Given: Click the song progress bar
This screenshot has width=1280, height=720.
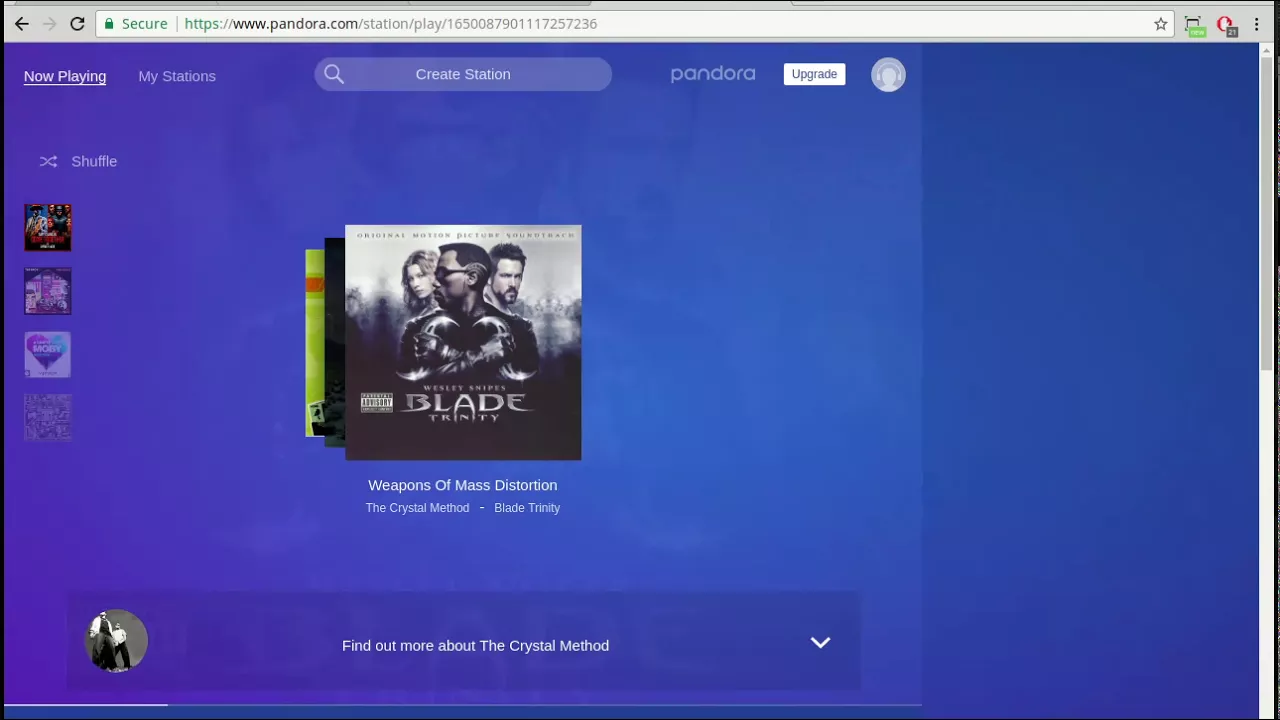Looking at the screenshot, I should coord(462,705).
